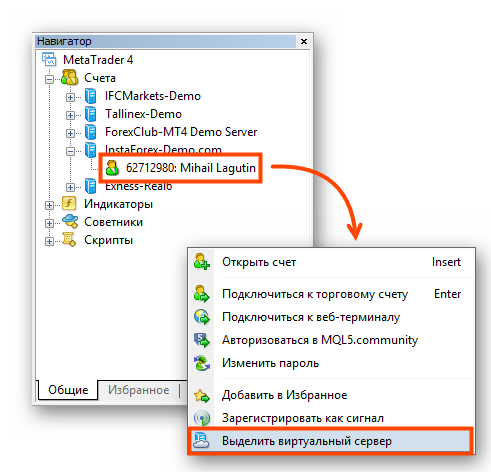The width and height of the screenshot is (491, 472).
Task: Select the Tallinex-Demo label
Action: (x=143, y=114)
